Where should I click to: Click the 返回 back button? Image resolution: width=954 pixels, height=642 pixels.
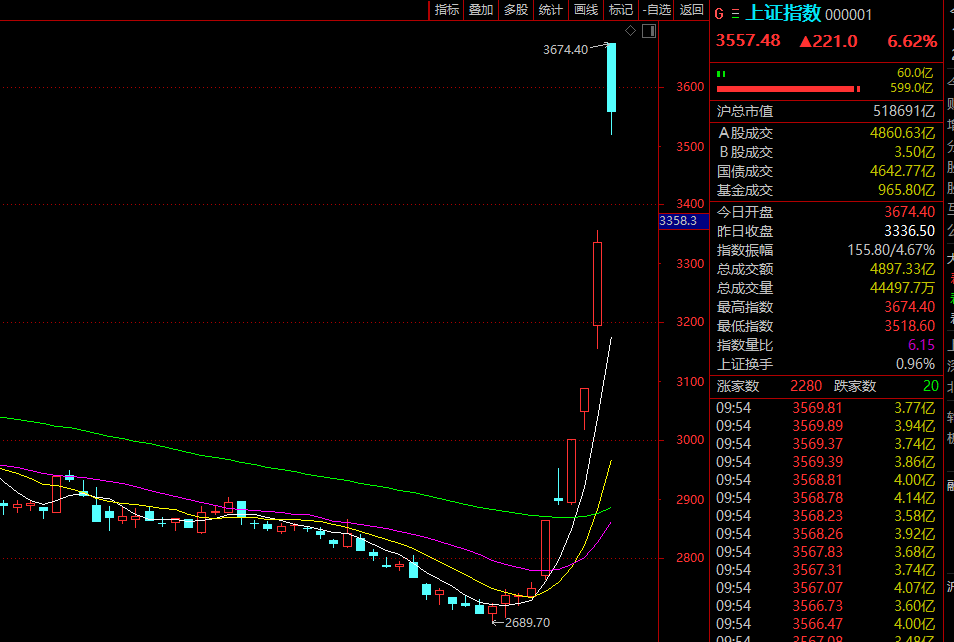[691, 10]
